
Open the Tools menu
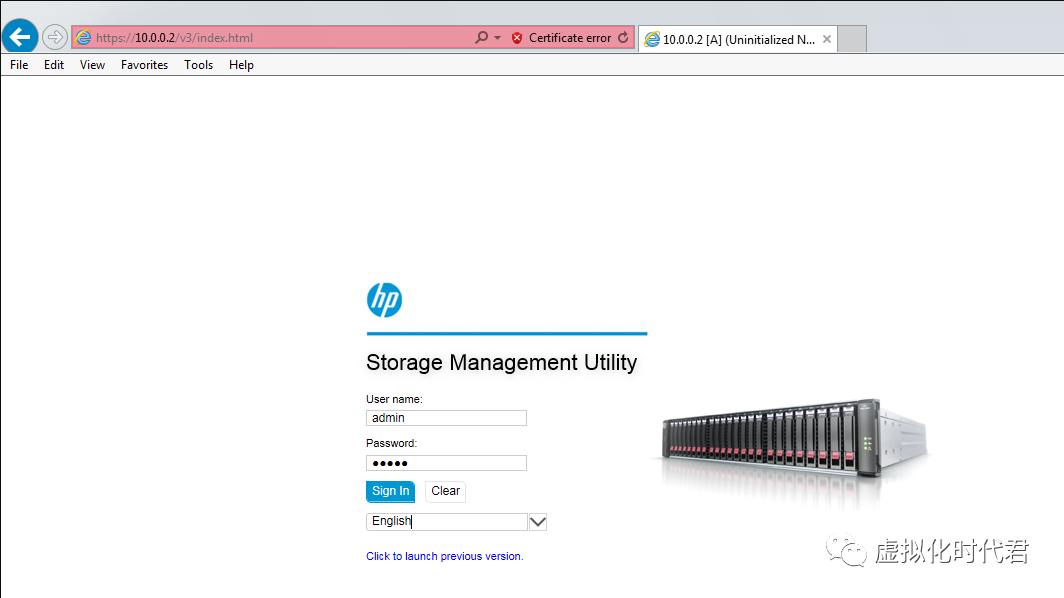(x=198, y=64)
